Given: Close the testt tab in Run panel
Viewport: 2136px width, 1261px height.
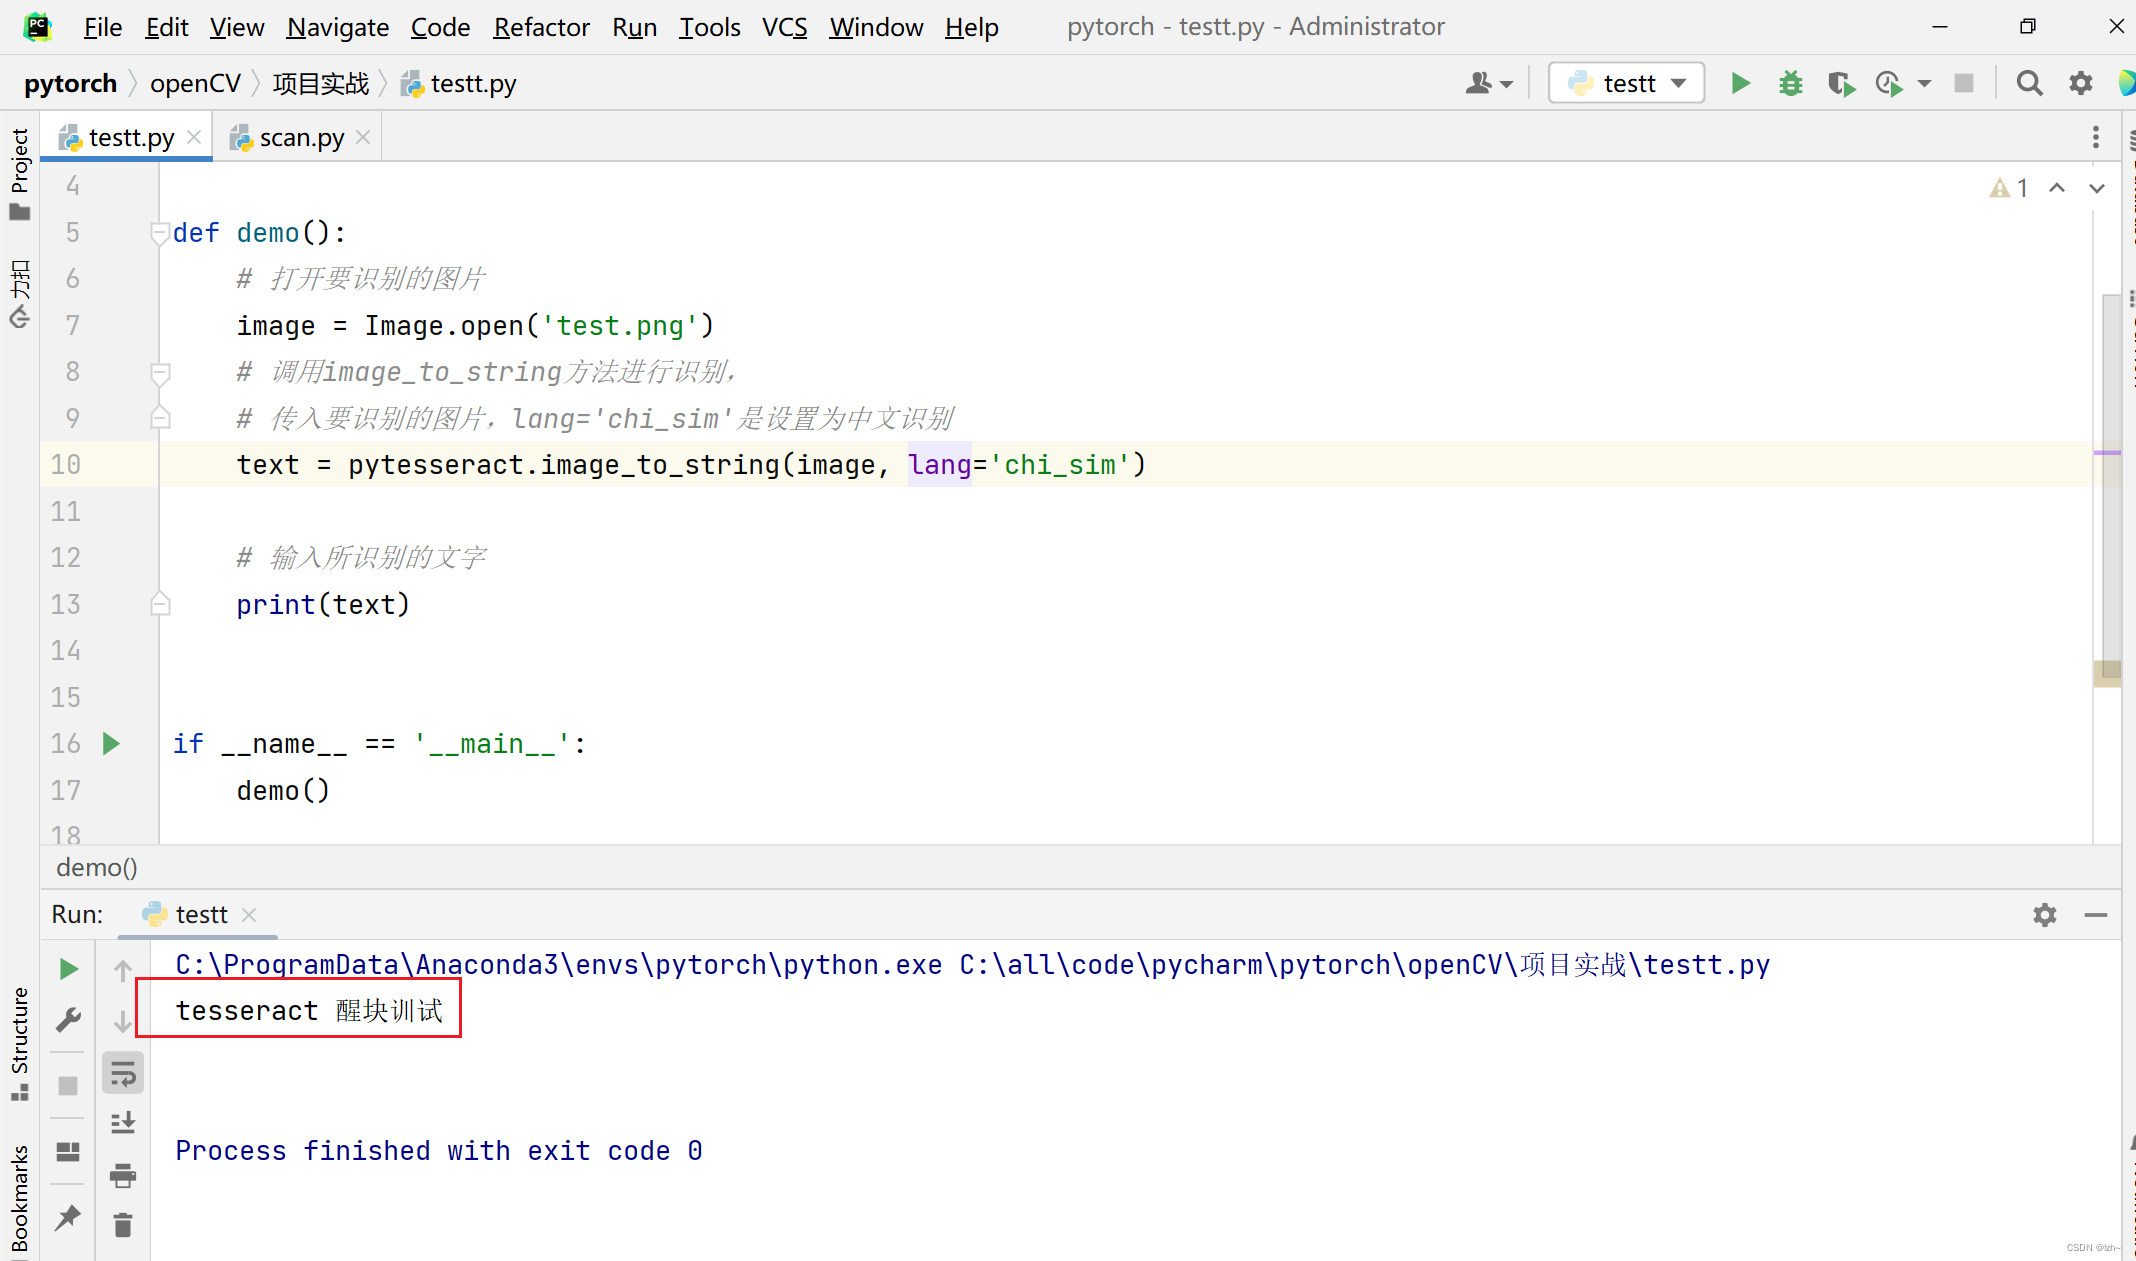Looking at the screenshot, I should [249, 915].
